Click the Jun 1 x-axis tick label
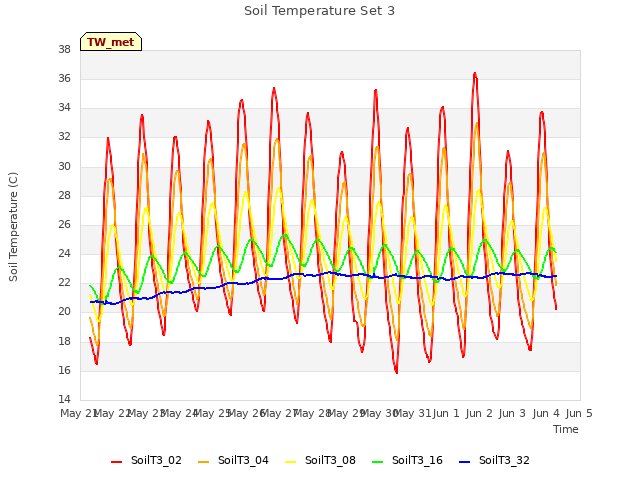 [x=446, y=413]
